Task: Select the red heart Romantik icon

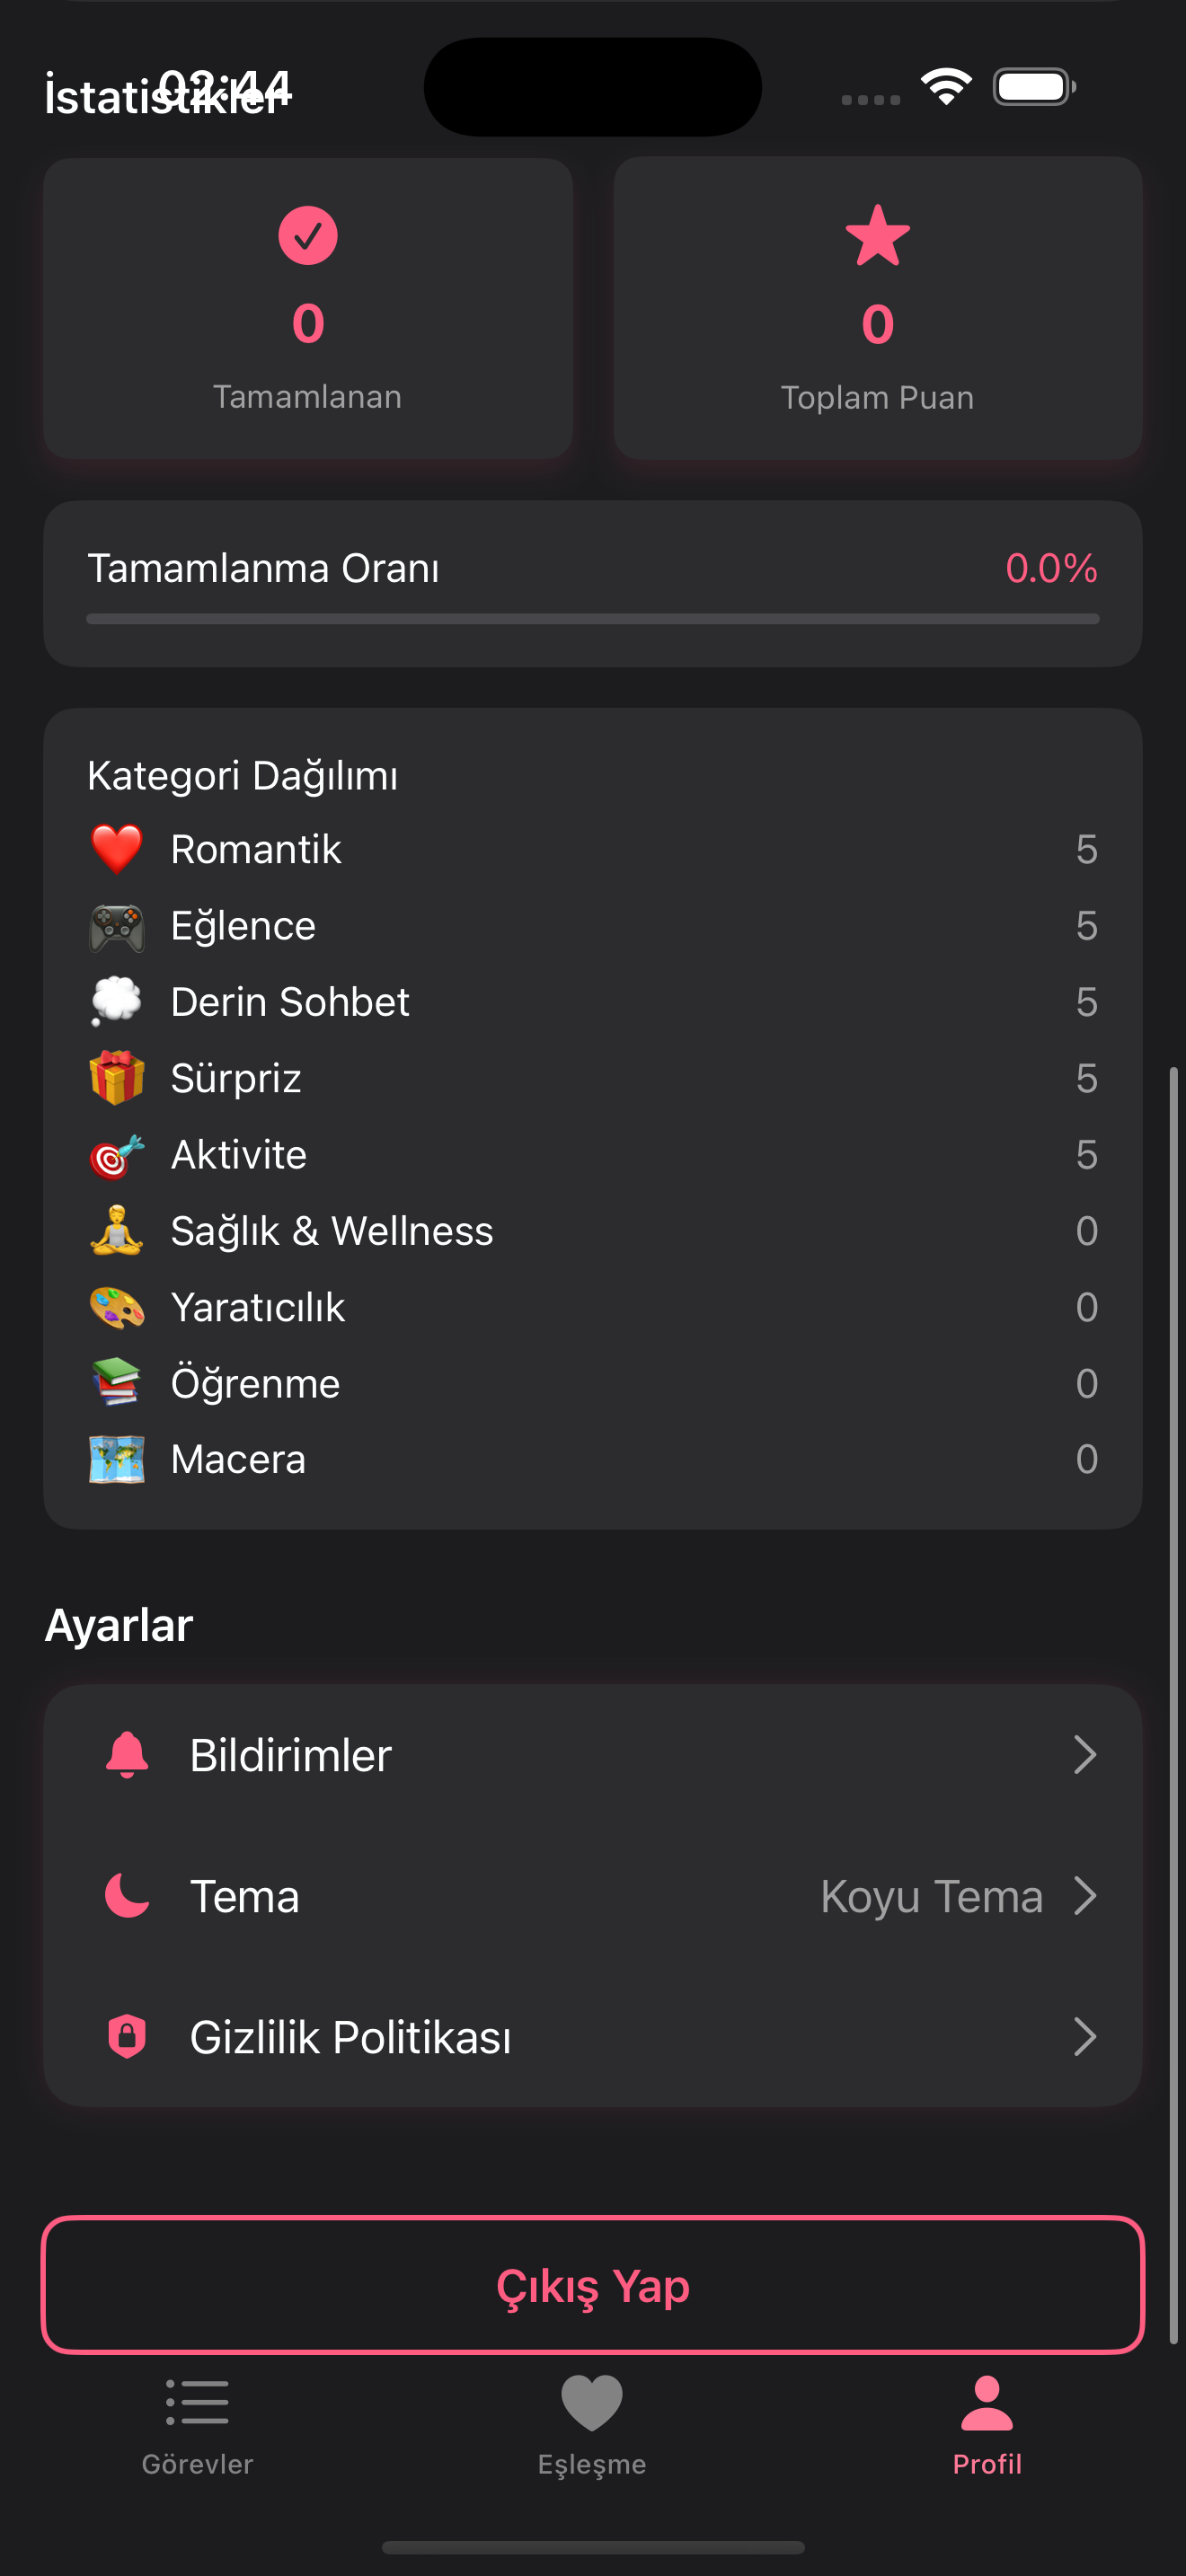Action: tap(117, 849)
